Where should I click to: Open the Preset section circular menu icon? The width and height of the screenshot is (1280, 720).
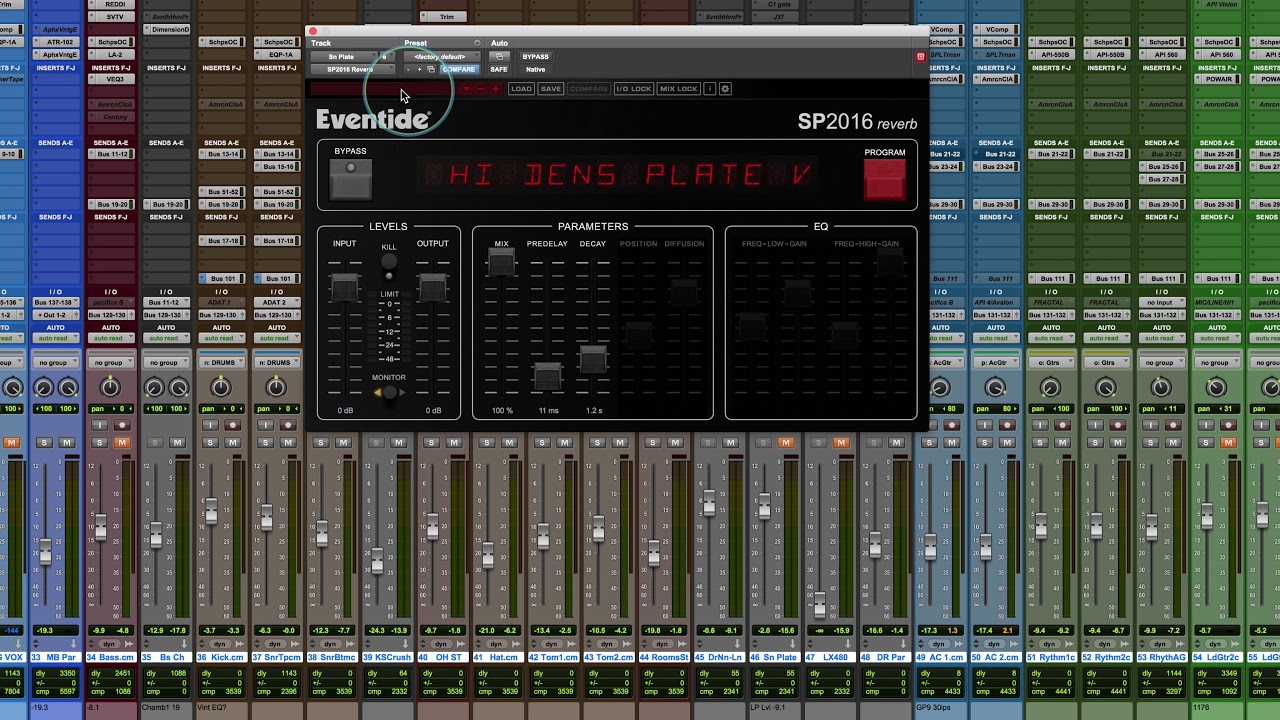tap(477, 43)
